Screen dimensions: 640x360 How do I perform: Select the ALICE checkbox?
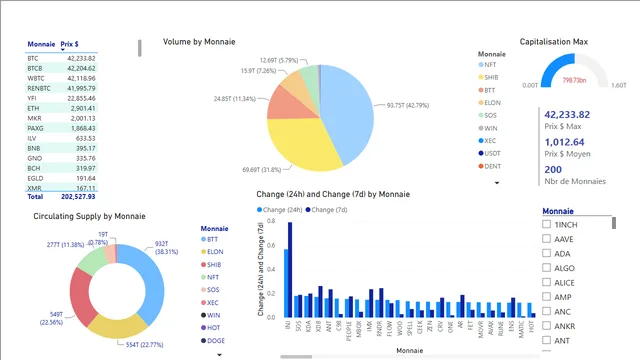tap(547, 282)
